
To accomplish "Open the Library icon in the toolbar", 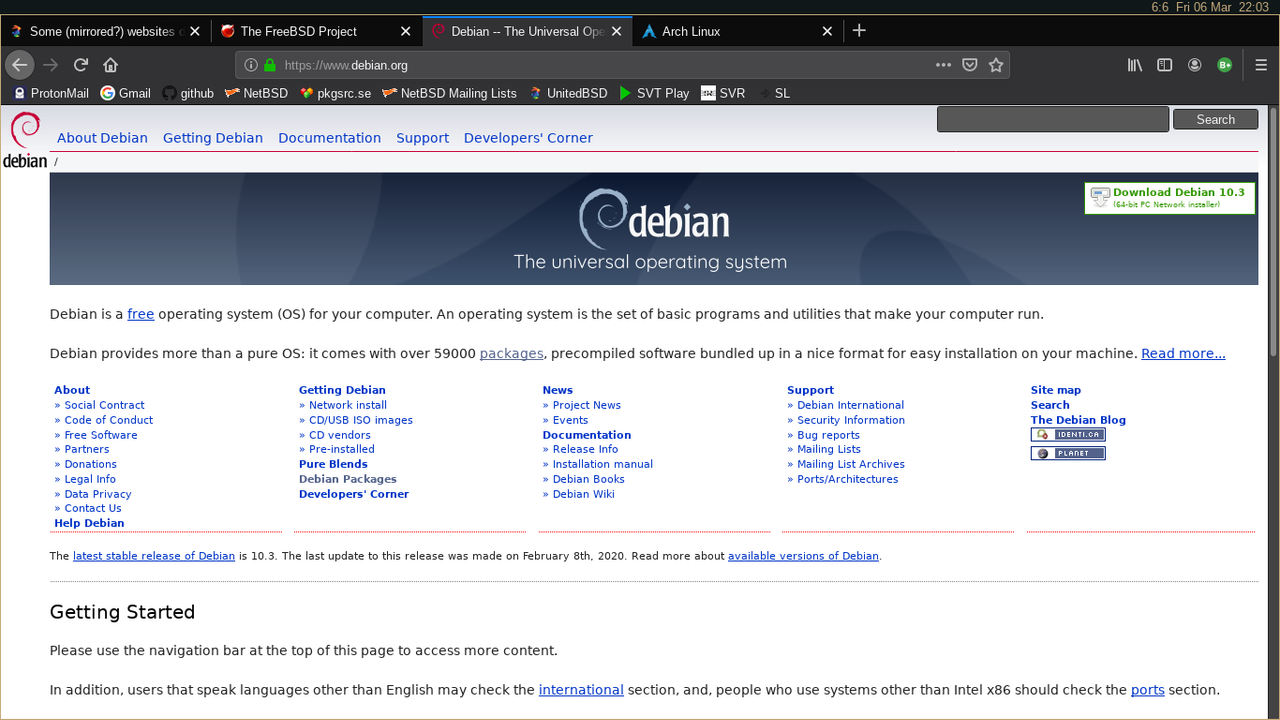I will [x=1135, y=65].
